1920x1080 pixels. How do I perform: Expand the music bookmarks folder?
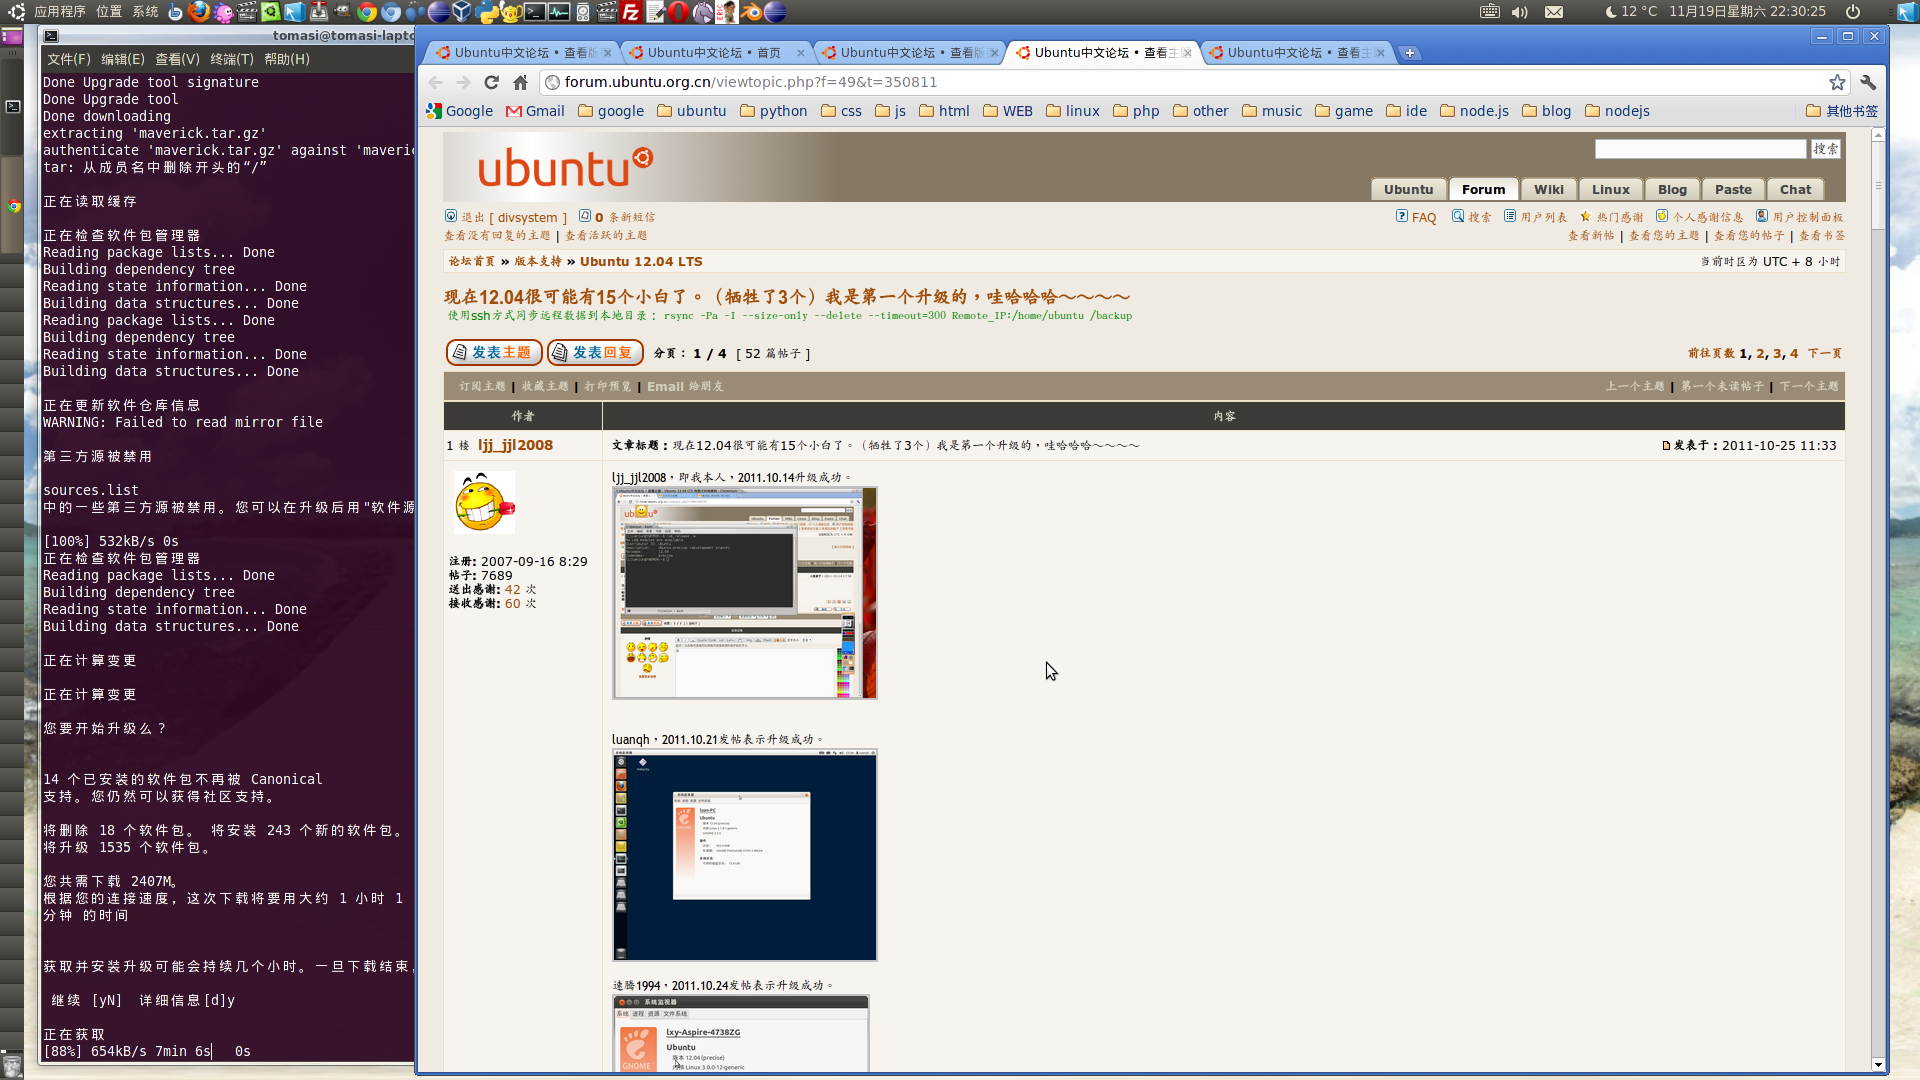pyautogui.click(x=1271, y=111)
